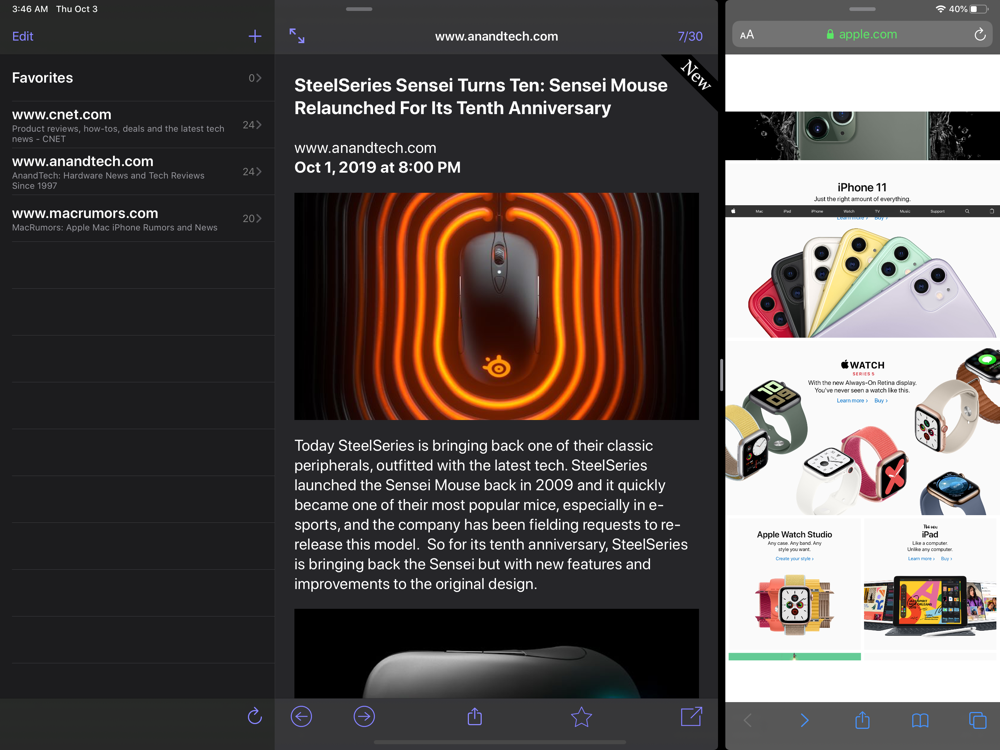Go to the next article
This screenshot has height=750, width=1000.
tap(364, 717)
